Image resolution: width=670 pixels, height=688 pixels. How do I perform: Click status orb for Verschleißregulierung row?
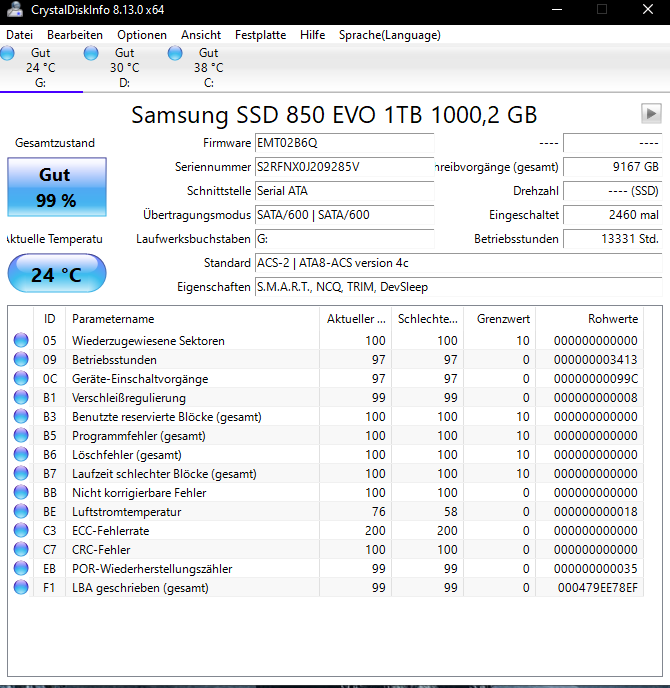click(21, 397)
